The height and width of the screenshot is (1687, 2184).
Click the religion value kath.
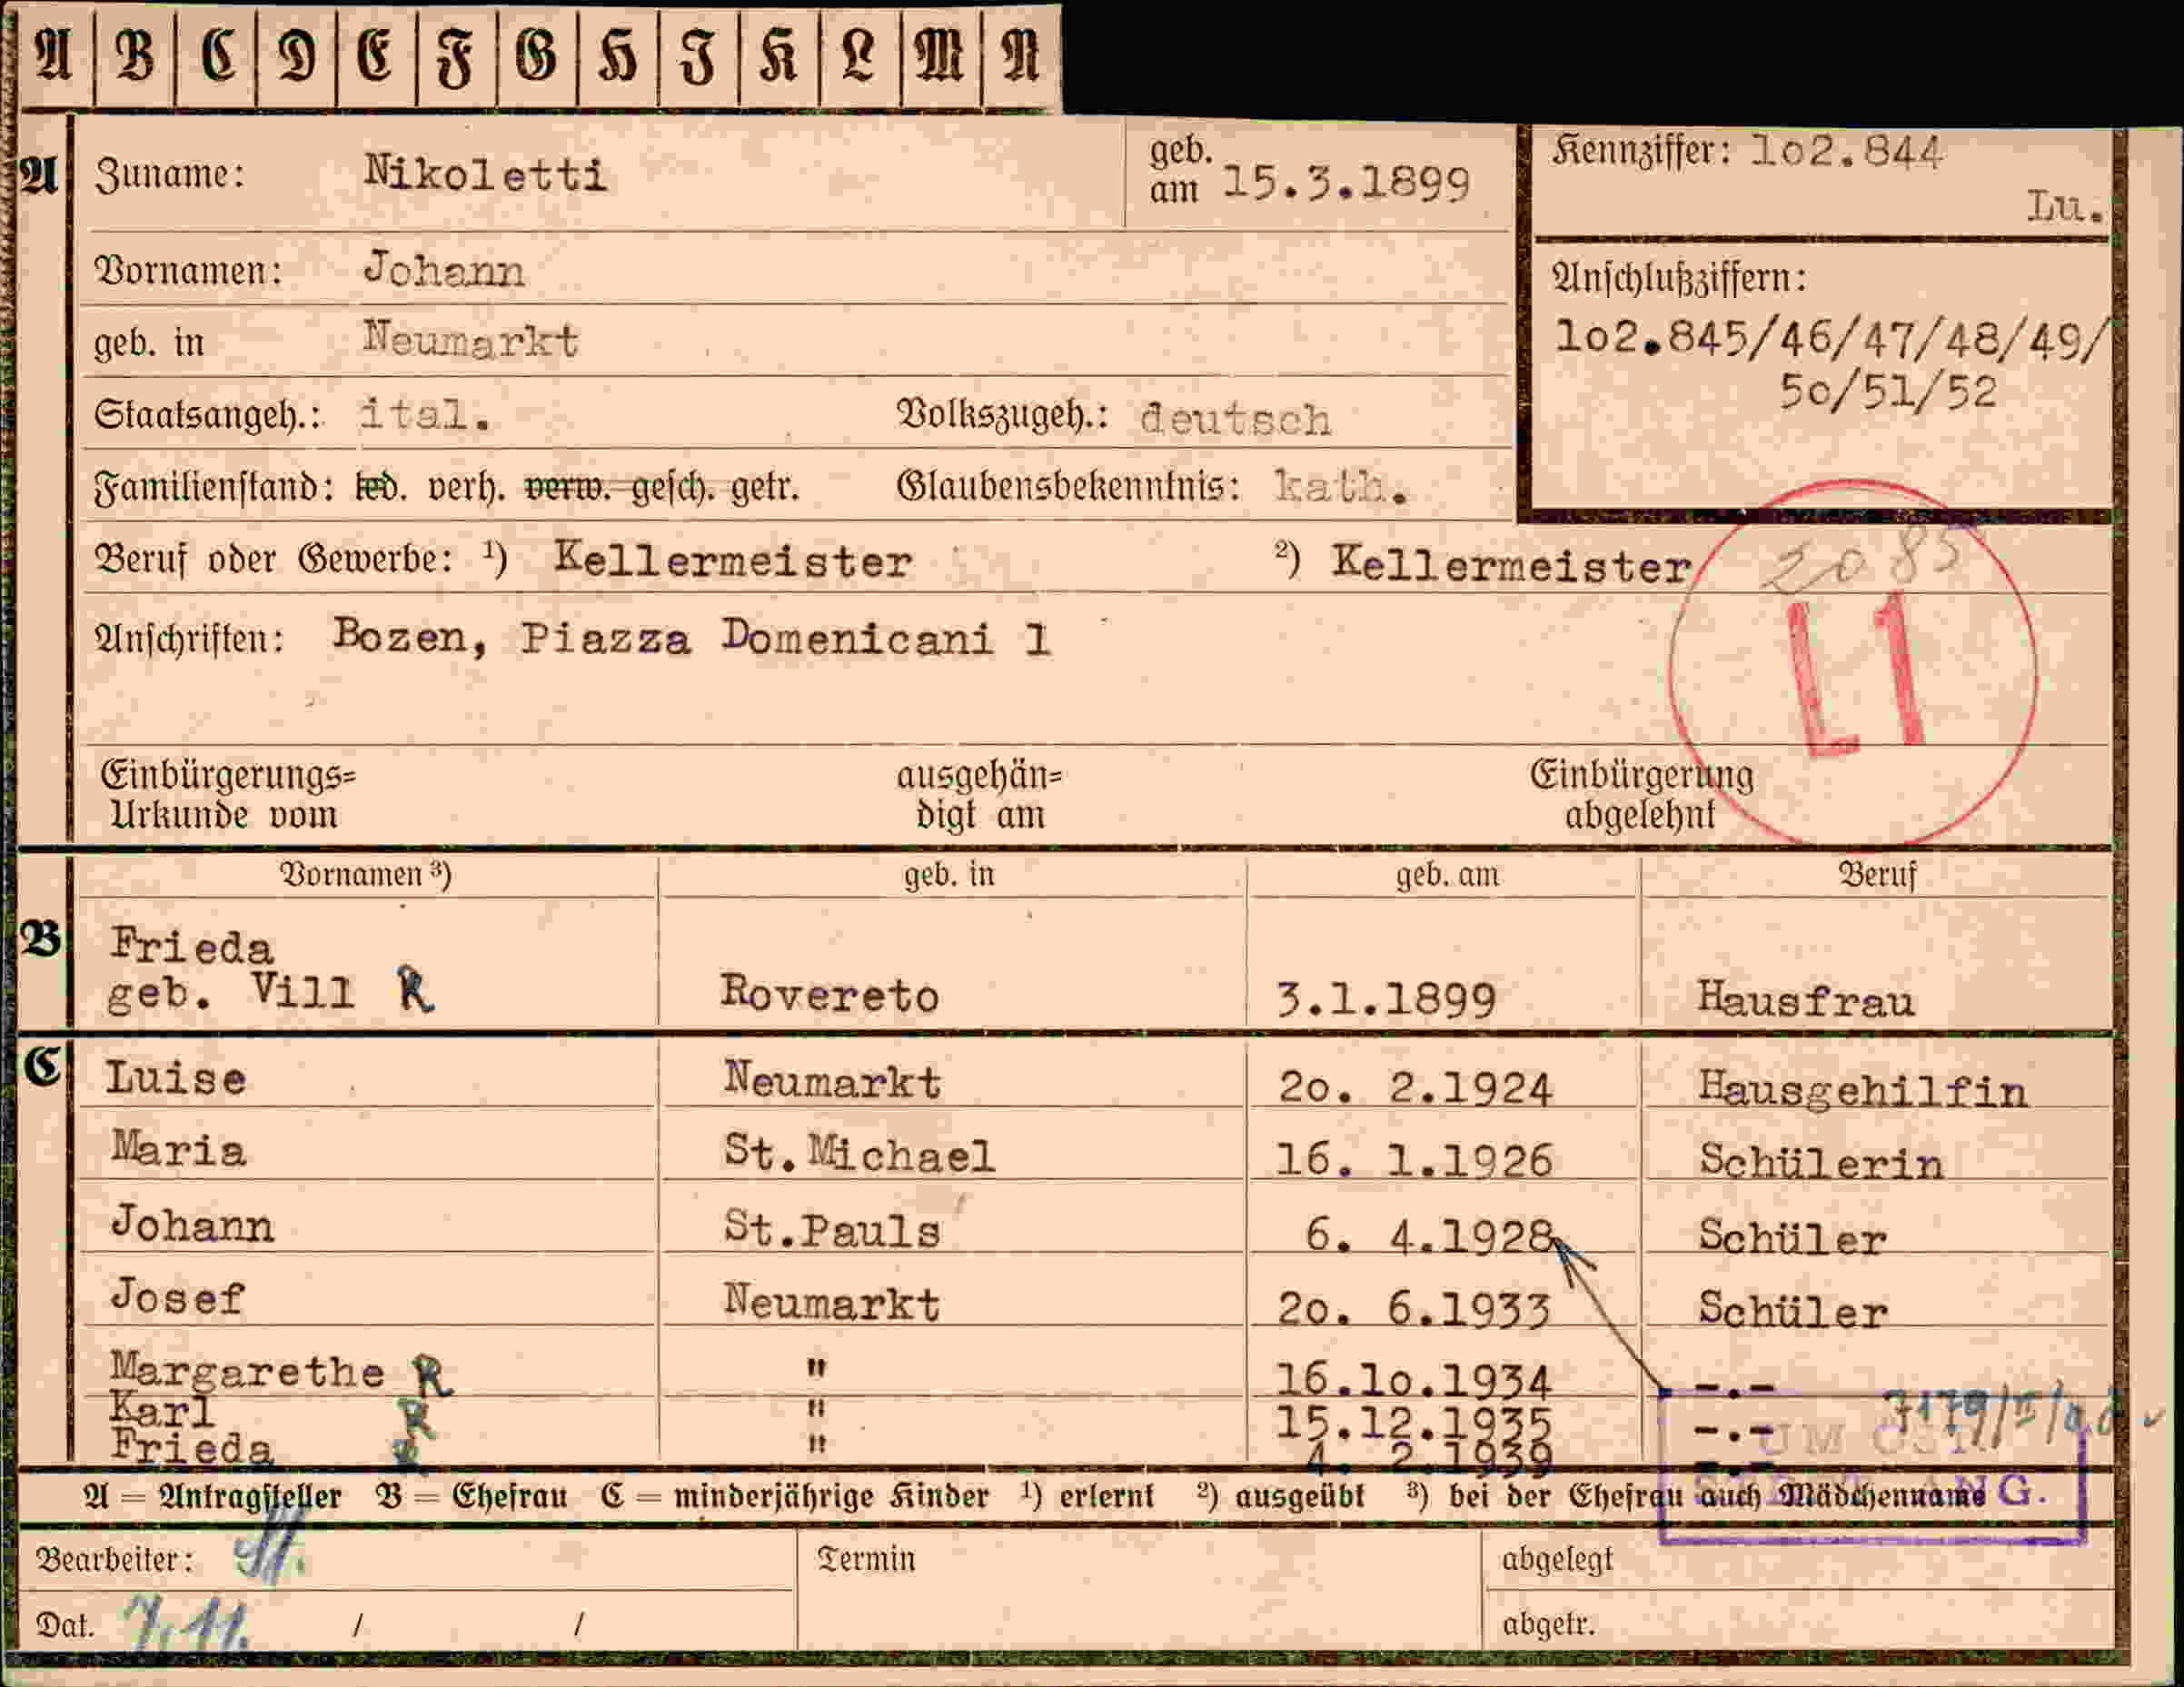(1340, 487)
